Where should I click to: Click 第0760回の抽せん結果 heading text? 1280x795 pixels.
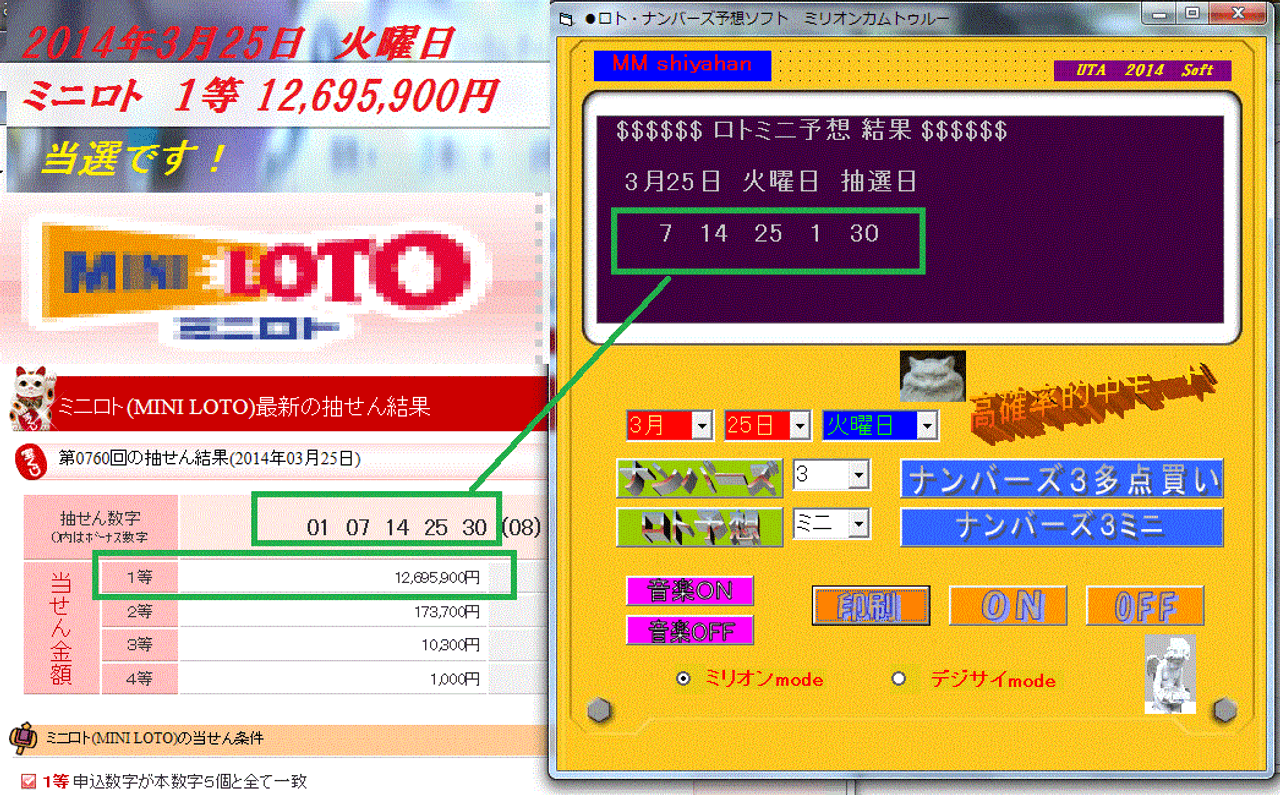pyautogui.click(x=210, y=459)
